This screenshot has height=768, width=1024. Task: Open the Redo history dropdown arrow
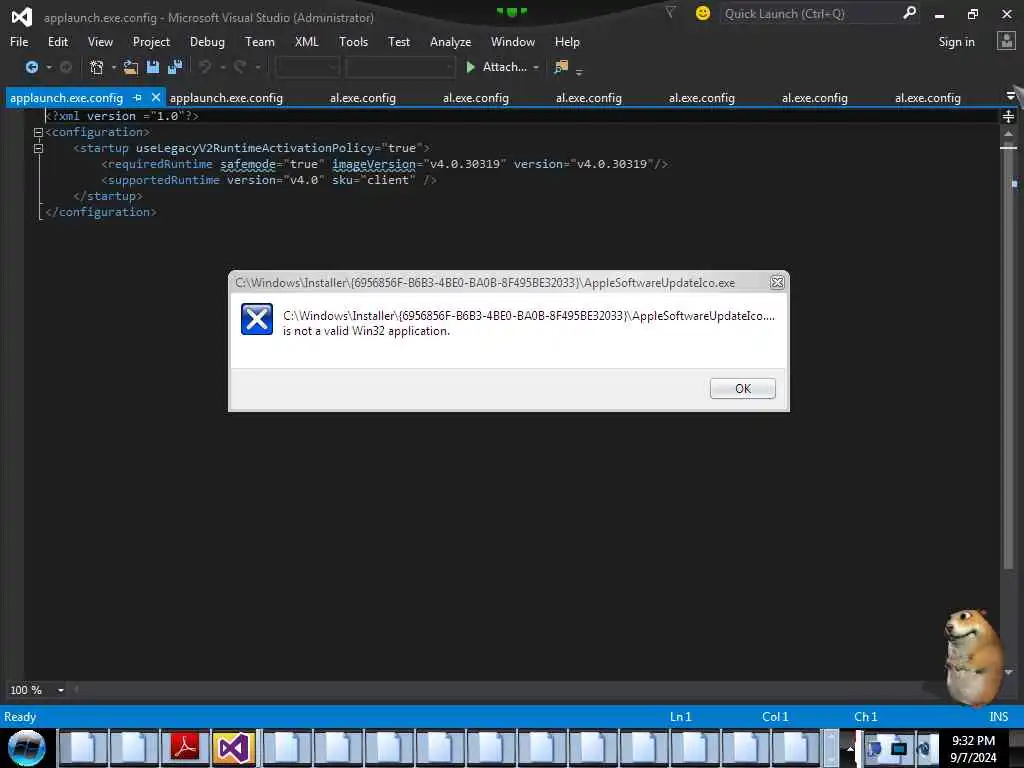258,67
